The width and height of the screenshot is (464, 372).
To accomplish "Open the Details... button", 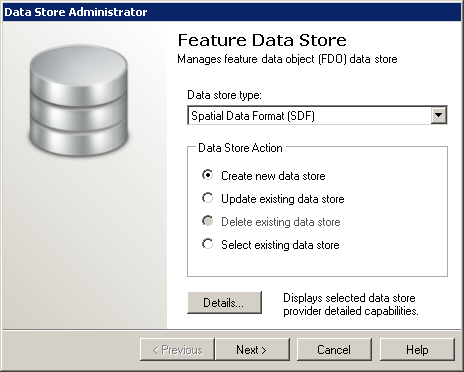I will click(x=224, y=303).
